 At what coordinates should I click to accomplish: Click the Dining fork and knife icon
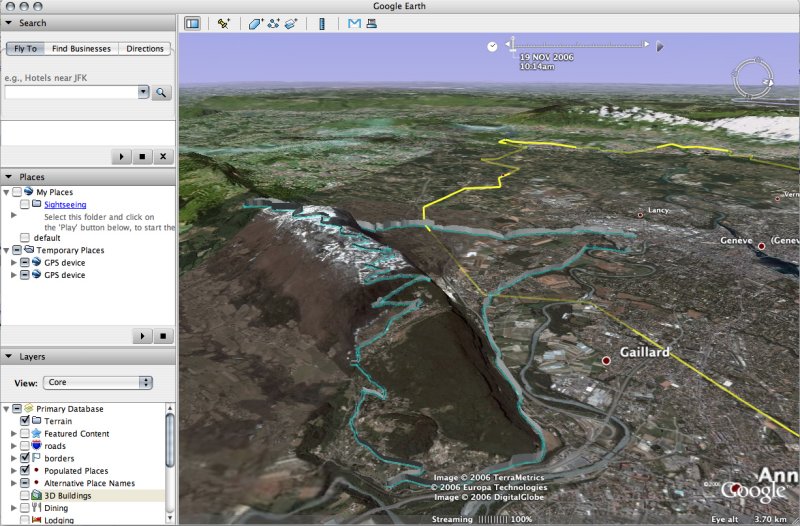point(36,507)
